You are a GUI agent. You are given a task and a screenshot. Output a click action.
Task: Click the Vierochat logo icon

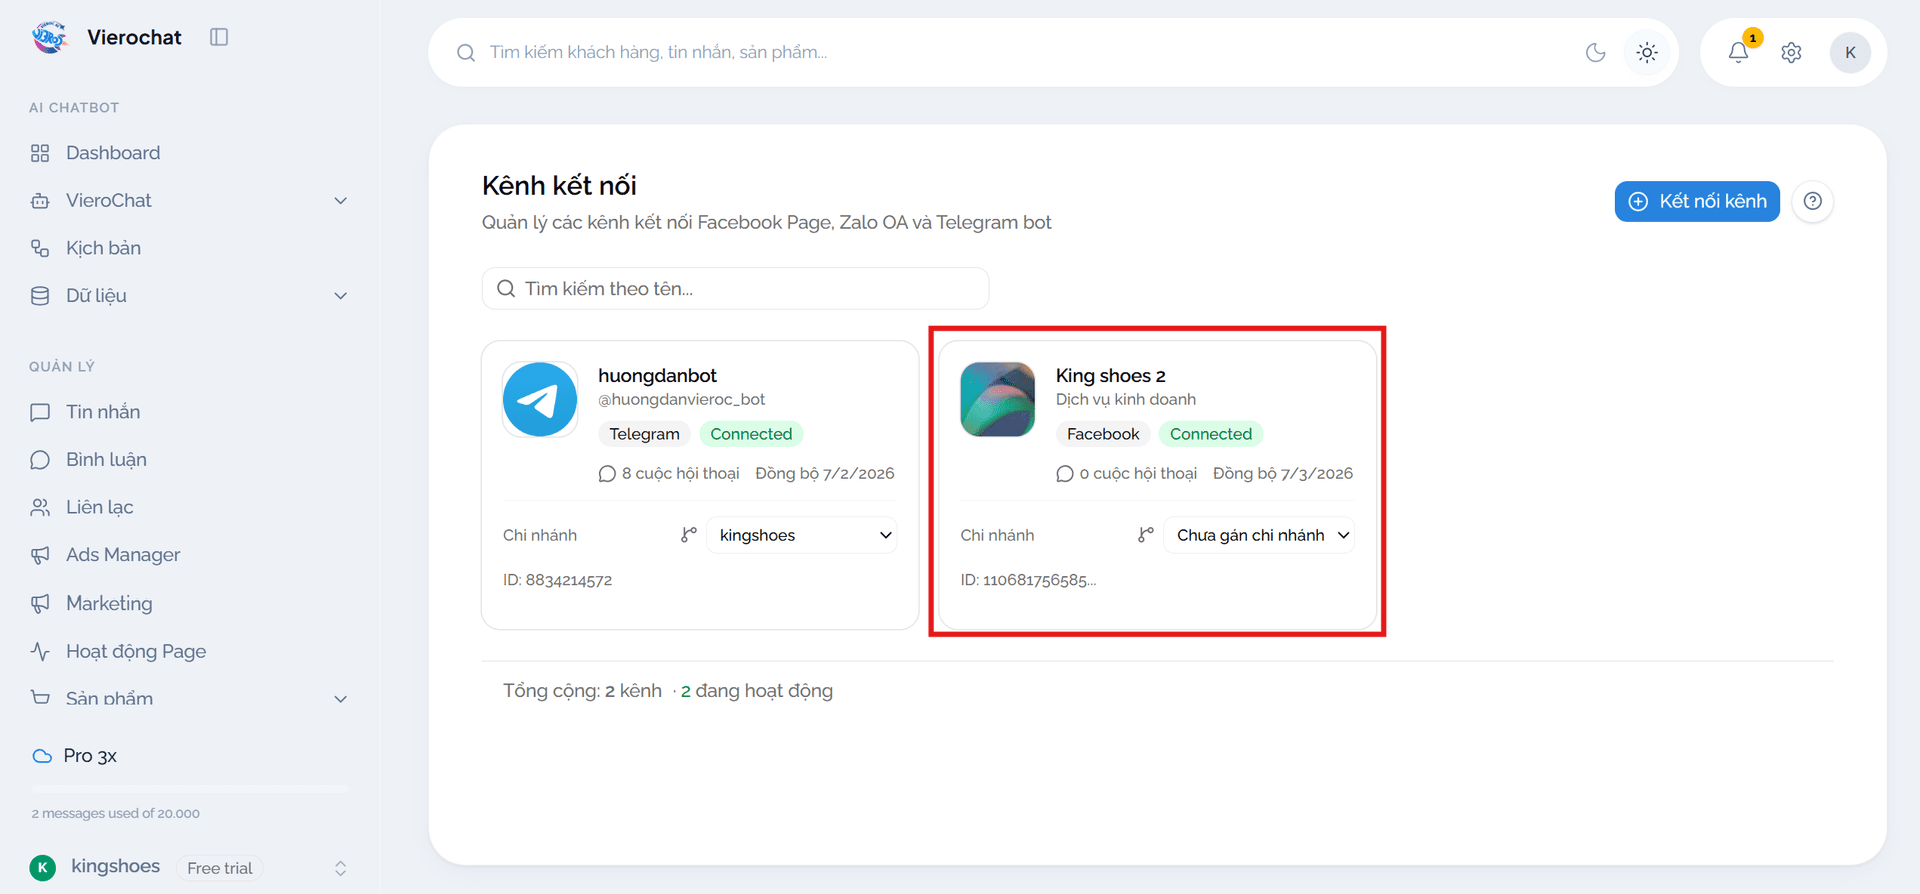click(x=49, y=37)
